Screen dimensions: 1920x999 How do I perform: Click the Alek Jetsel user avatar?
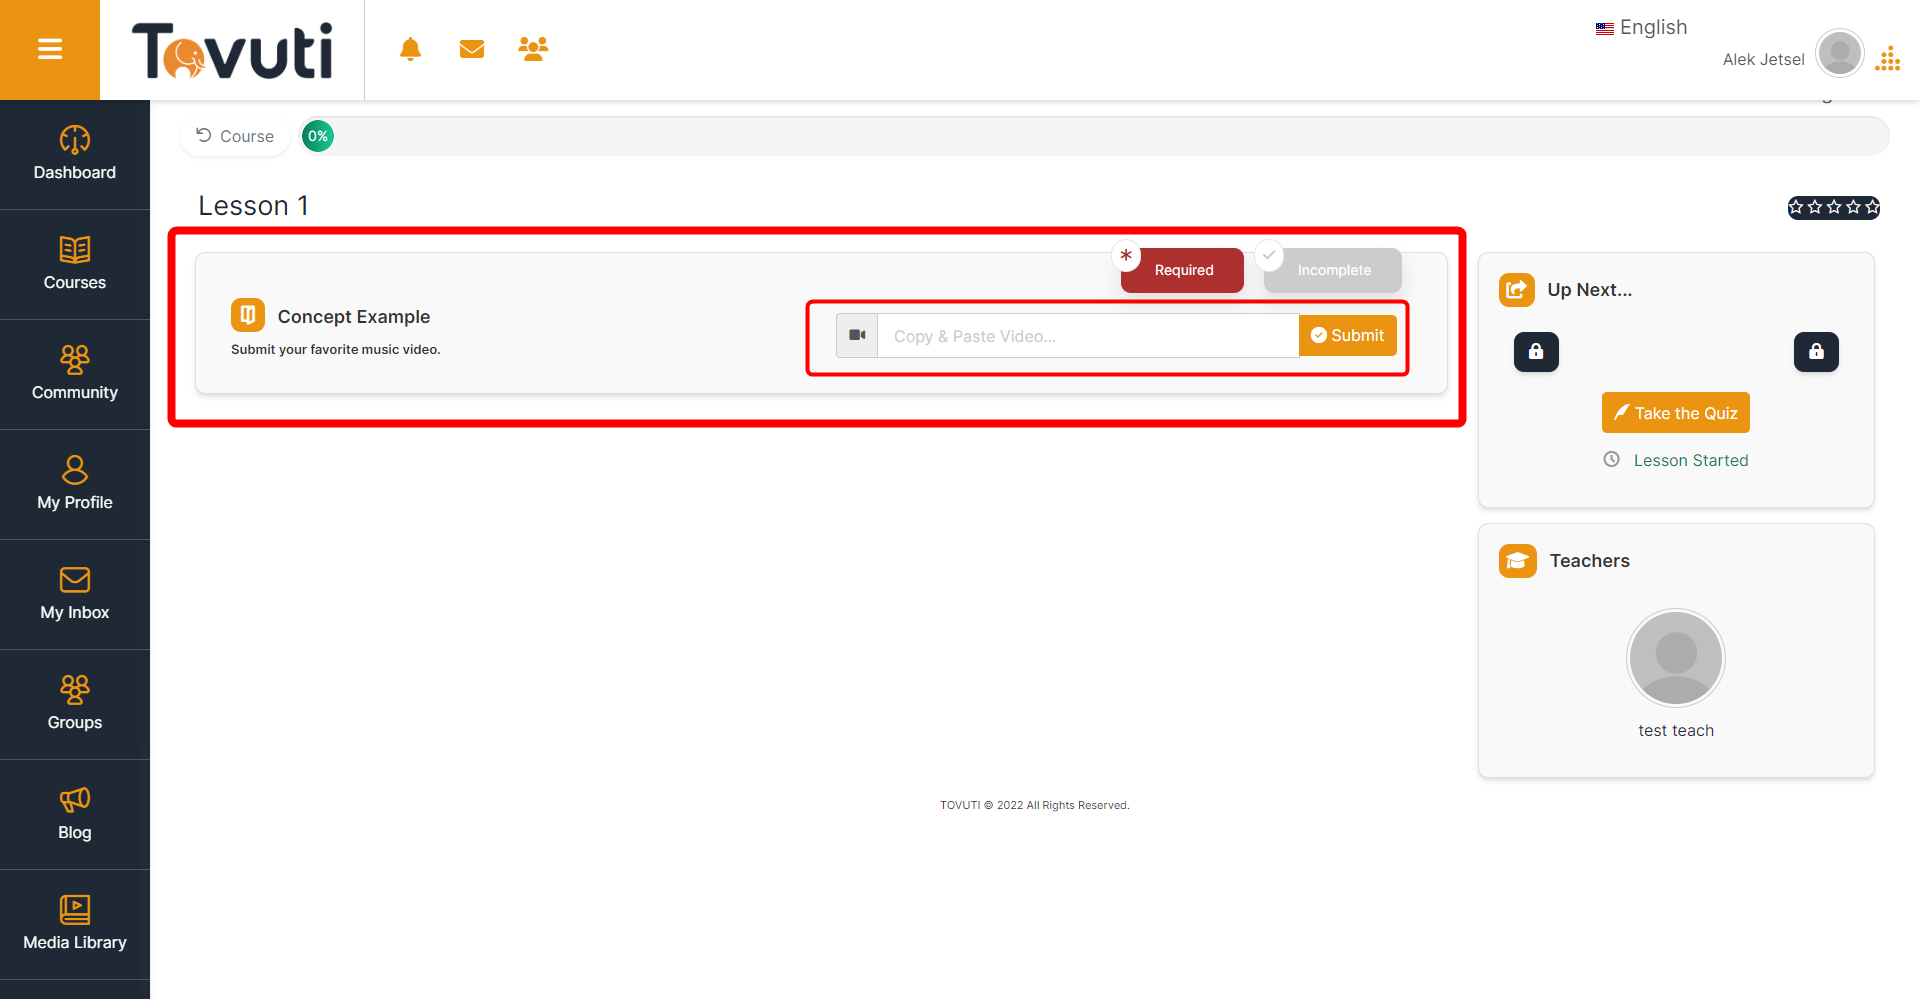coord(1840,53)
